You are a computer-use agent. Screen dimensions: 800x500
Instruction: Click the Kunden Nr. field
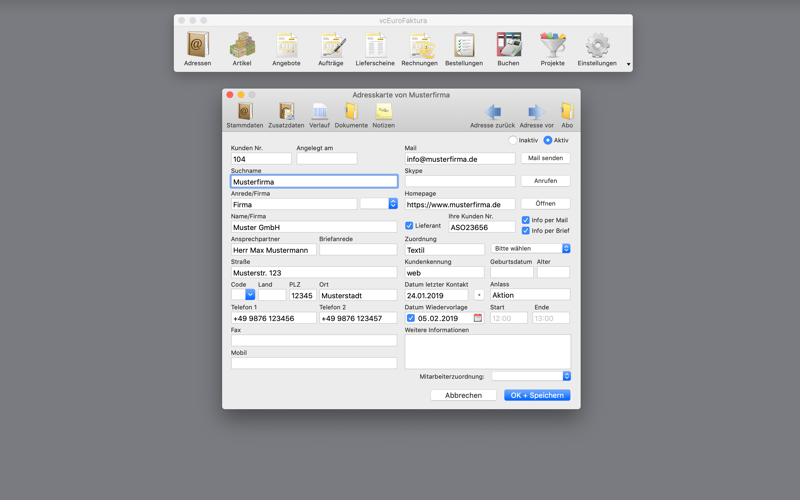click(x=261, y=159)
